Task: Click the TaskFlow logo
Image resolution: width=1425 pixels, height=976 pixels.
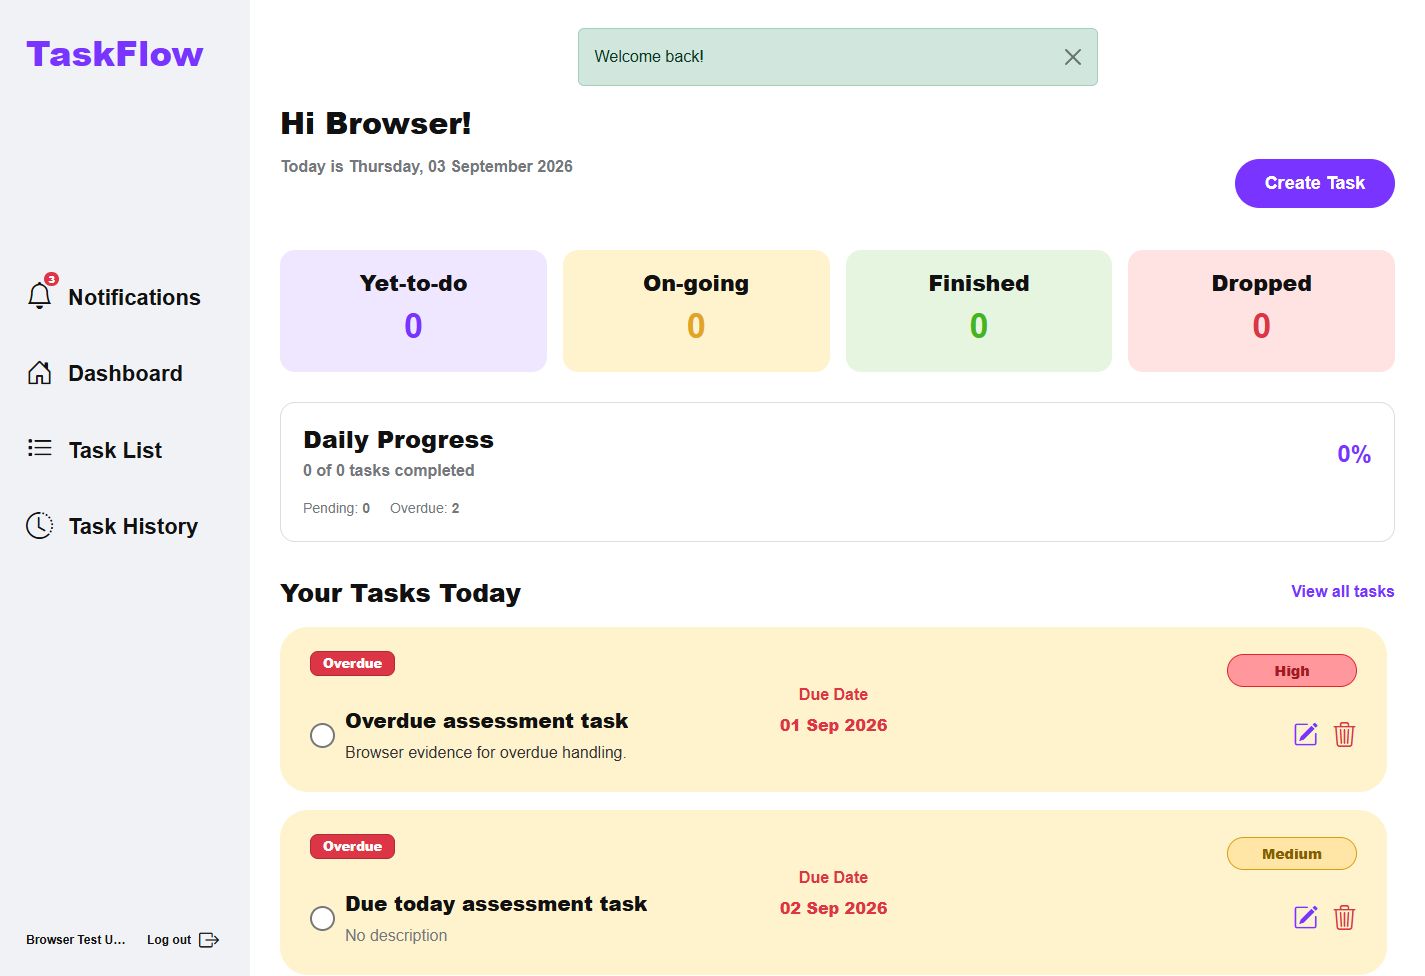Action: tap(115, 54)
